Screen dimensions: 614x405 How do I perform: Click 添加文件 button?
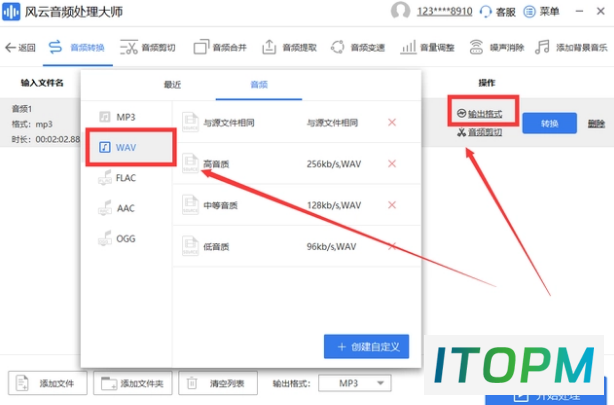[x=48, y=383]
